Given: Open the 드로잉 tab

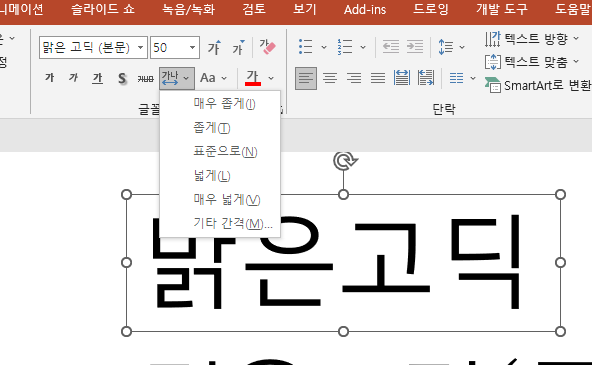Looking at the screenshot, I should pos(431,9).
